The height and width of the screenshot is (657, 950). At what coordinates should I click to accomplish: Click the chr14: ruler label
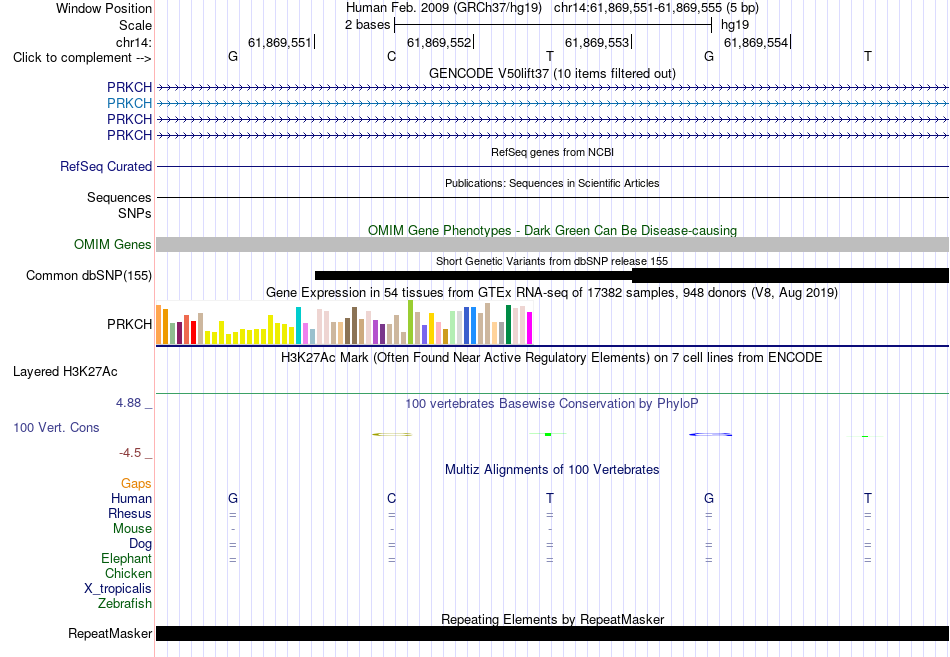pyautogui.click(x=134, y=42)
